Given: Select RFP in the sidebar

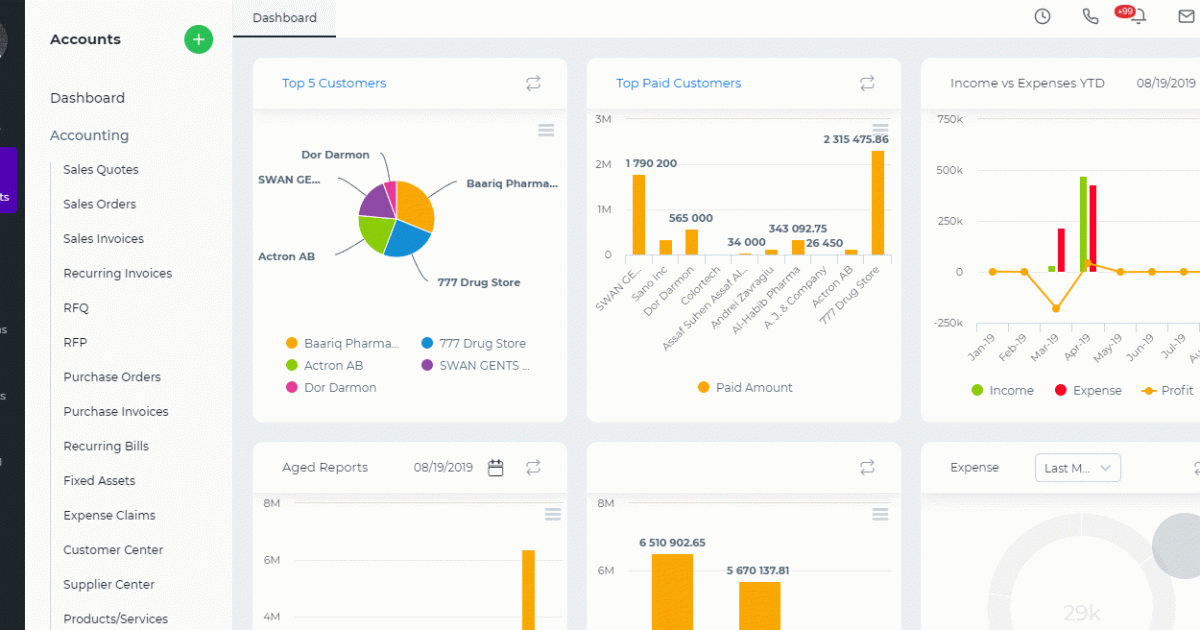Looking at the screenshot, I should (75, 342).
